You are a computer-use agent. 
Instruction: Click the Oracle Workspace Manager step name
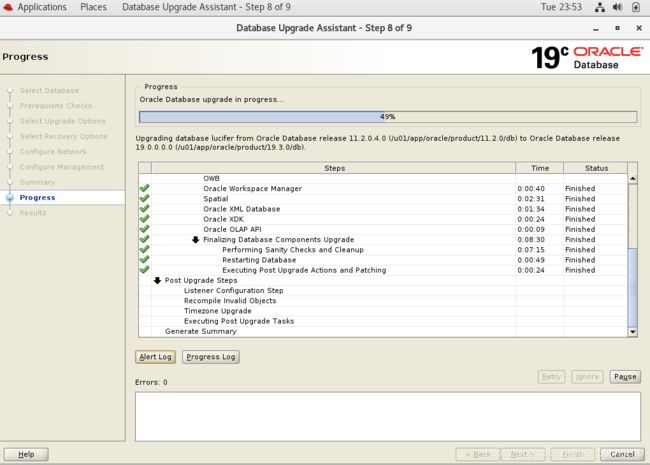coord(252,189)
